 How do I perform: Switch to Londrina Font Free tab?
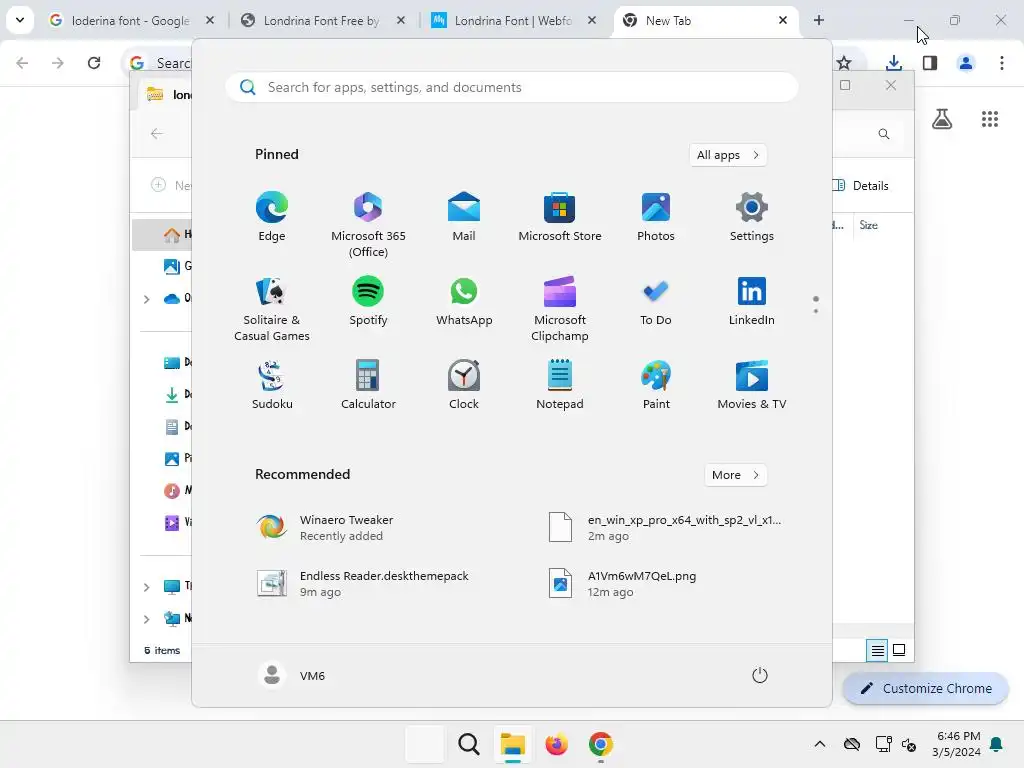[x=321, y=21]
